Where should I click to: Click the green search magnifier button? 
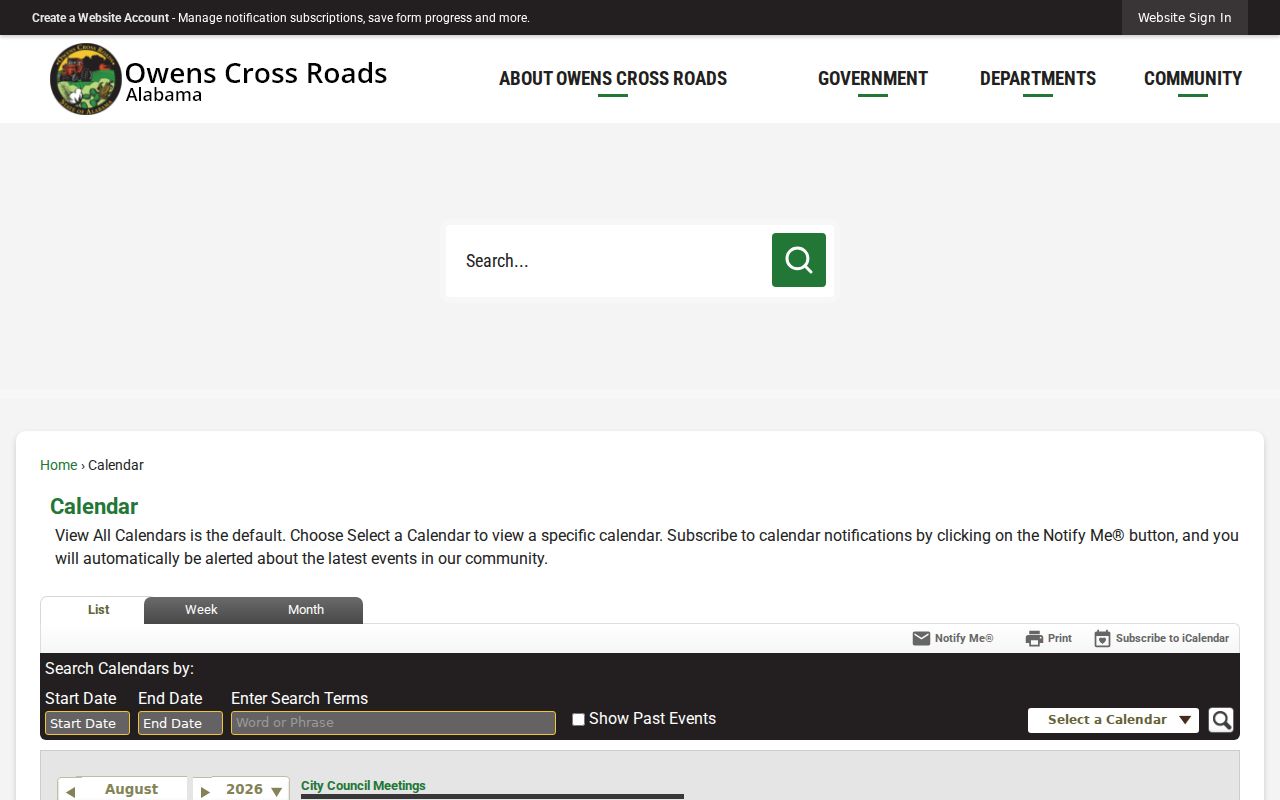pos(798,260)
